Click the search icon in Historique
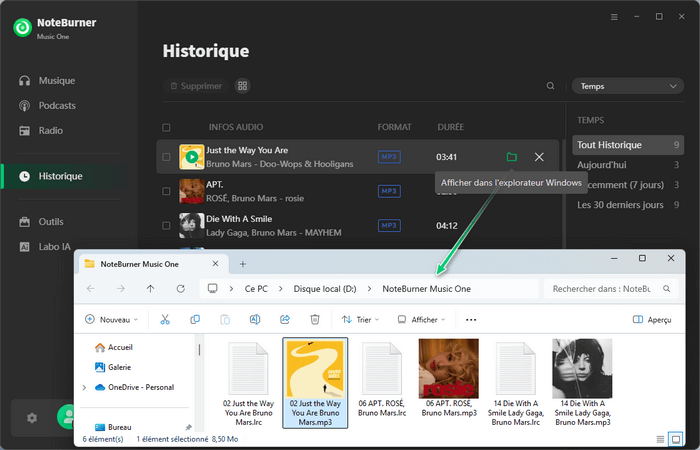Image resolution: width=700 pixels, height=450 pixels. pos(550,86)
